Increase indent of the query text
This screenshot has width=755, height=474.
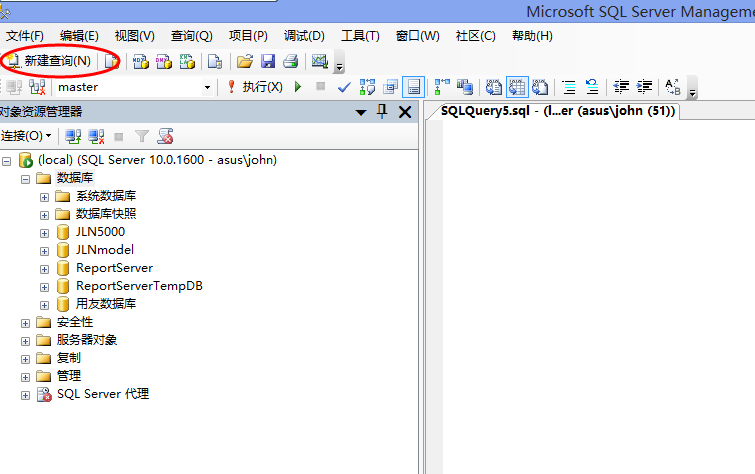(644, 87)
